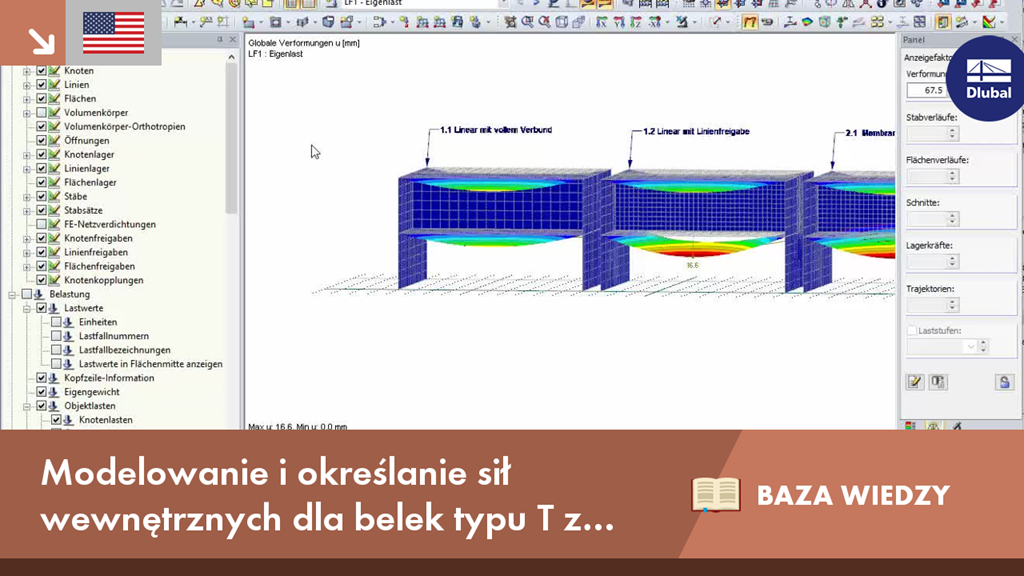Click the lock icon at the Panel bottom

click(x=1003, y=380)
